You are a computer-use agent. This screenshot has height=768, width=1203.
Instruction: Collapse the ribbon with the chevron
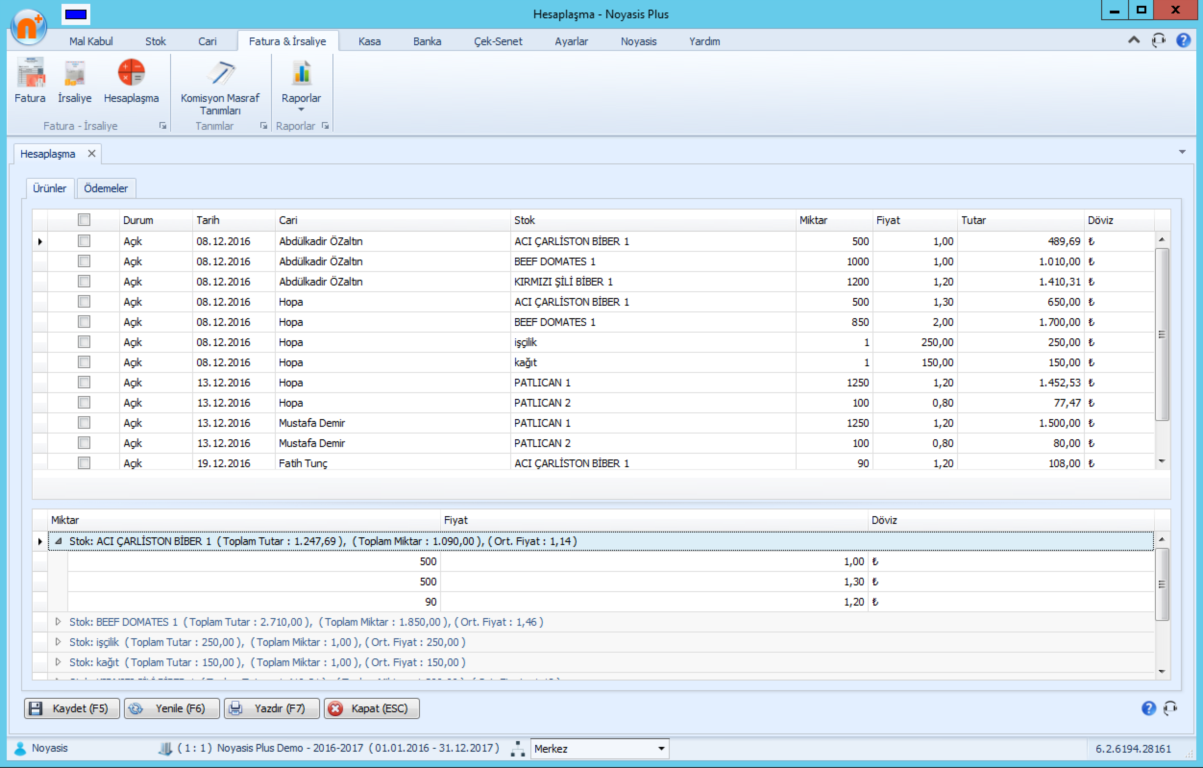1134,41
